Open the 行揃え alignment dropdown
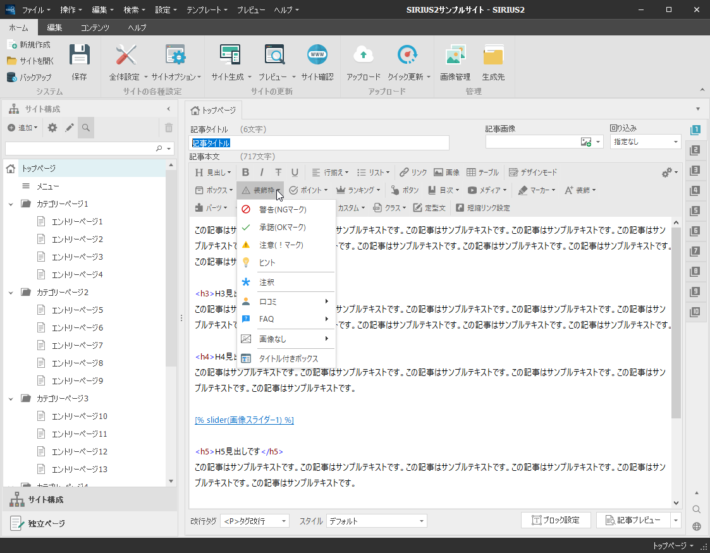This screenshot has width=710, height=553. [330, 172]
